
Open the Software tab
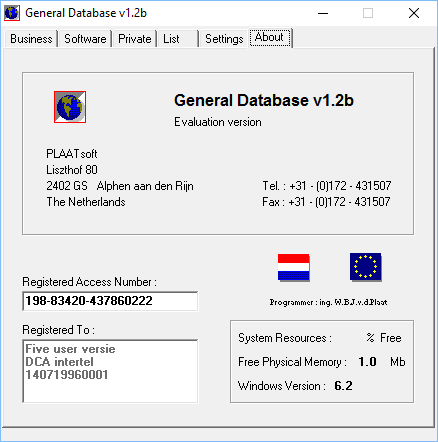[x=85, y=39]
